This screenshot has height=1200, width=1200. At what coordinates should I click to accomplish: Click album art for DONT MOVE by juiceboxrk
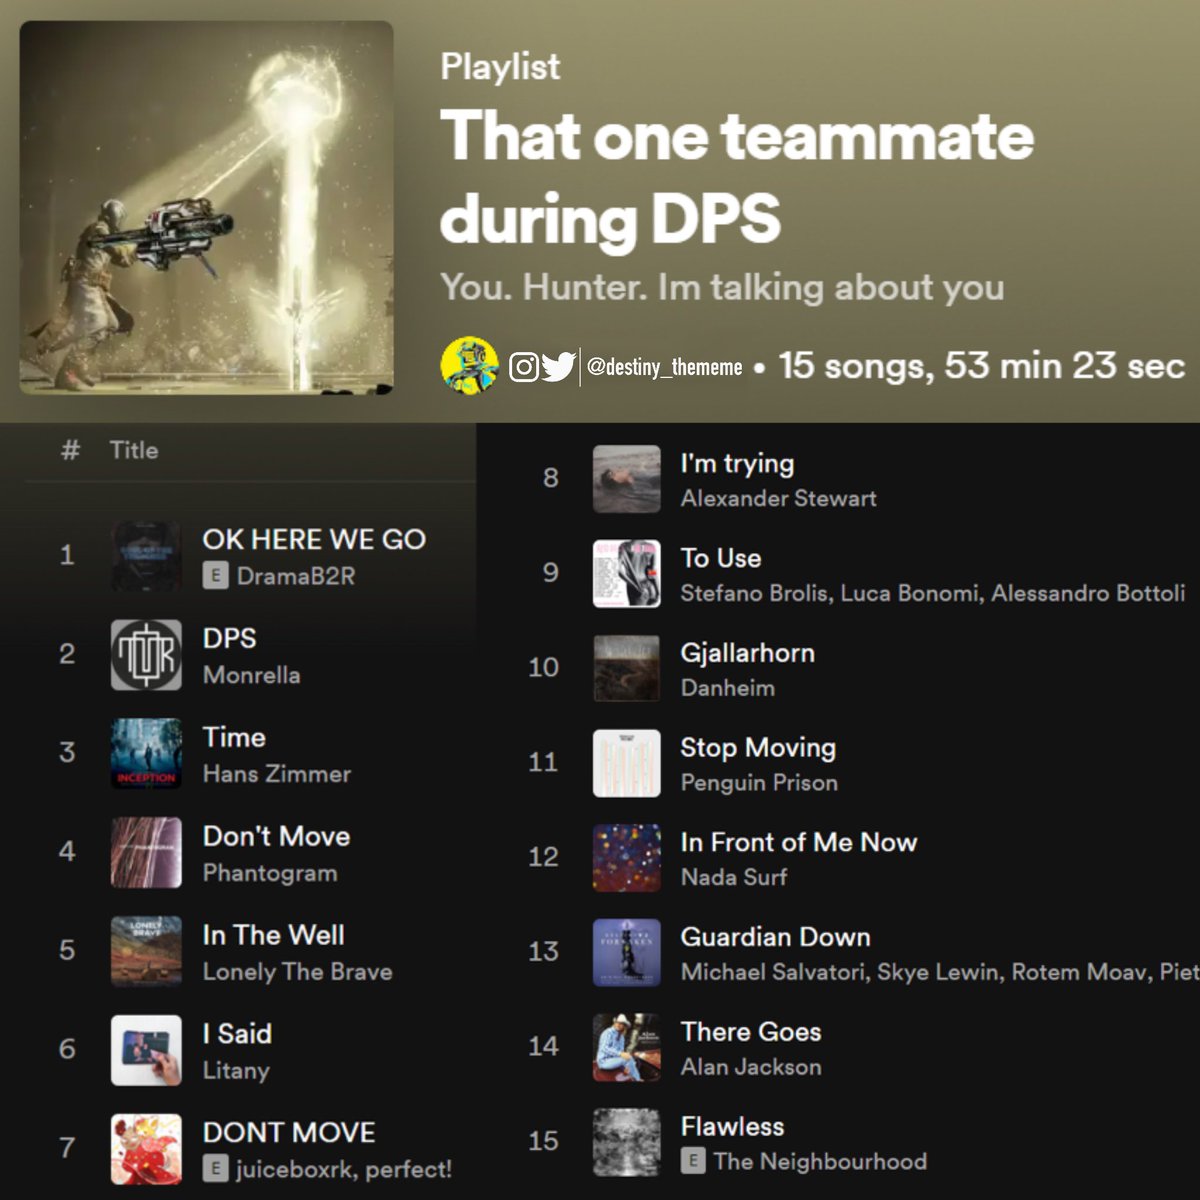click(x=146, y=1149)
